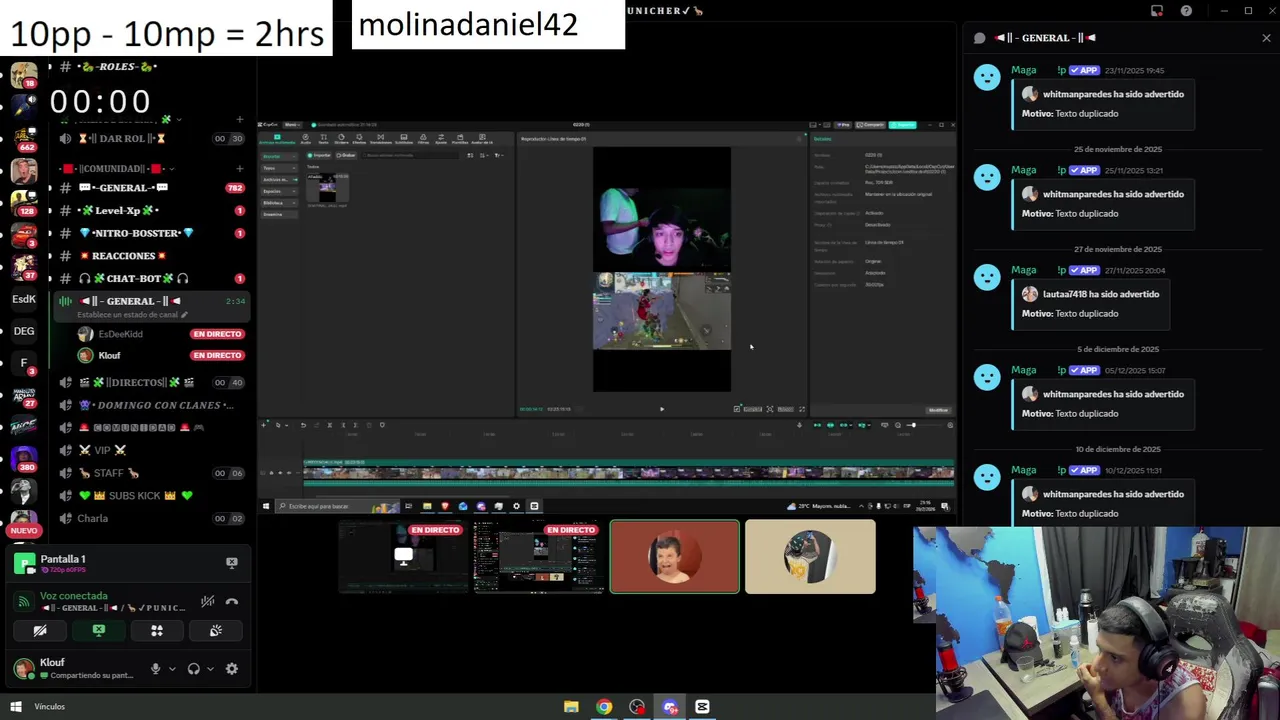Open Maga's profile from 23/11/2025 message
The width and height of the screenshot is (1280, 720).
click(x=1023, y=70)
